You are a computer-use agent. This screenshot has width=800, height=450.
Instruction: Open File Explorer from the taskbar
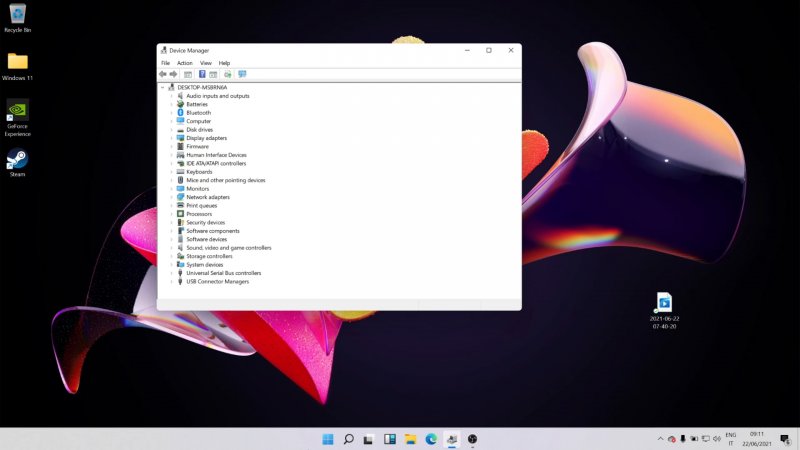[x=410, y=439]
